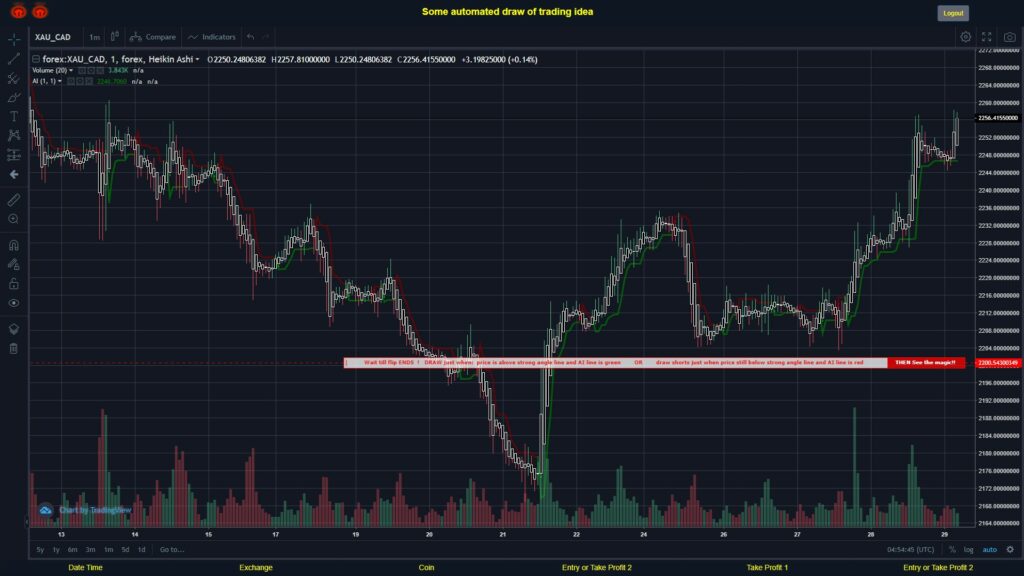Open the candle bar style selector

pos(114,37)
